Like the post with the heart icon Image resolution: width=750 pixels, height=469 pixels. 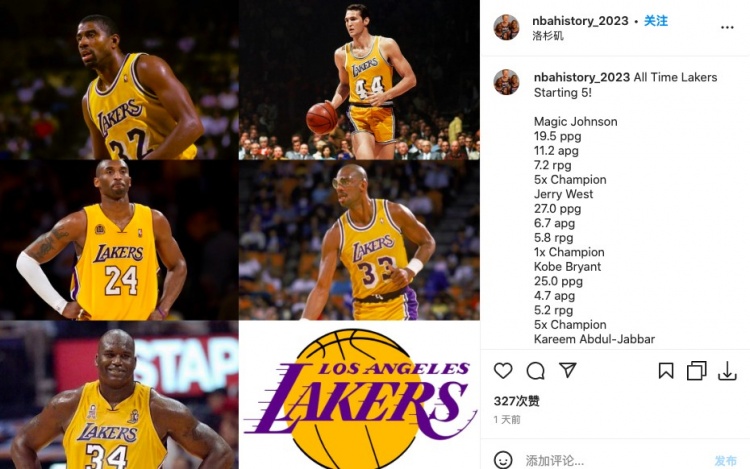click(503, 371)
